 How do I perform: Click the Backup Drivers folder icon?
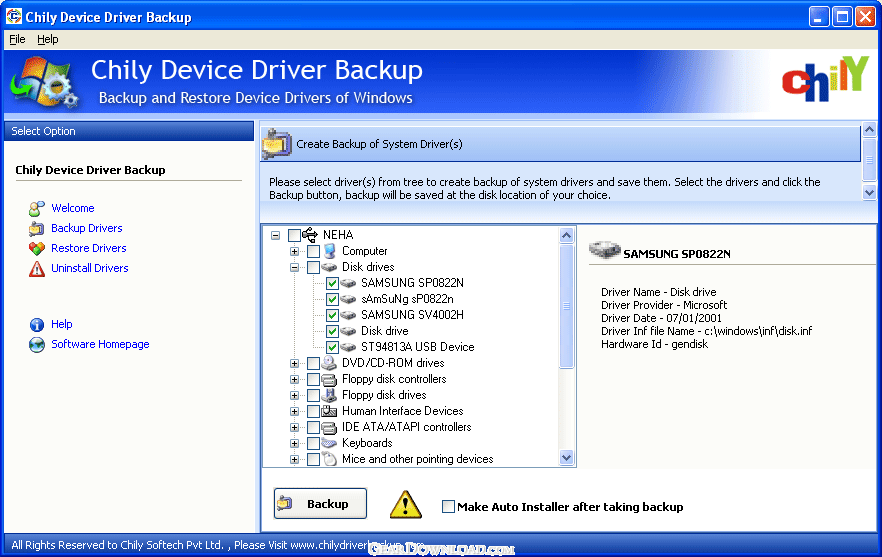pyautogui.click(x=37, y=228)
